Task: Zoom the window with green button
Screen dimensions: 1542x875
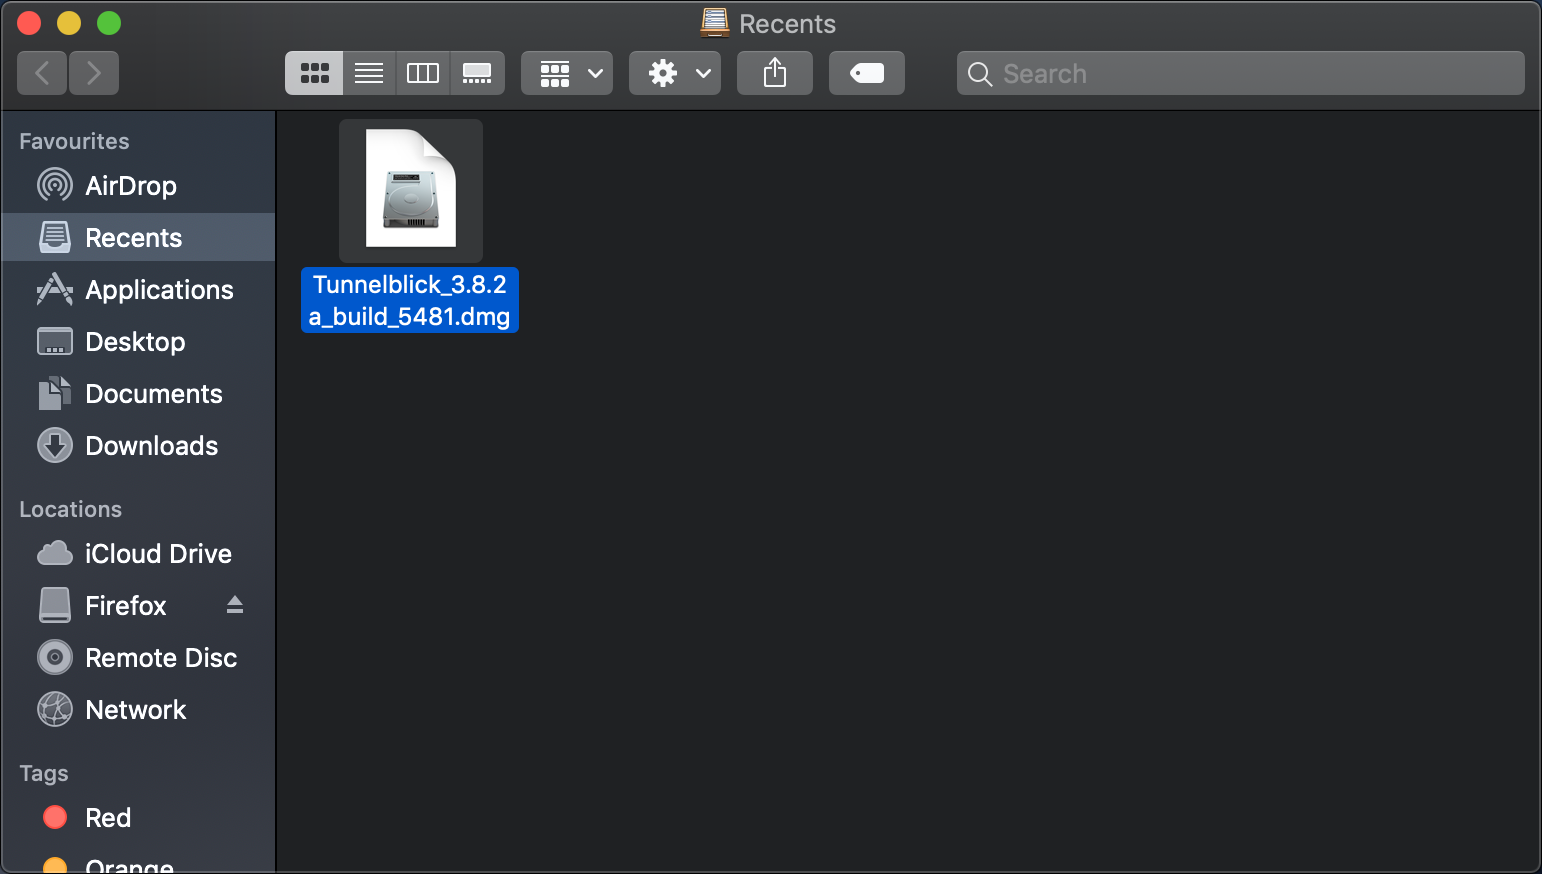Action: tap(109, 23)
